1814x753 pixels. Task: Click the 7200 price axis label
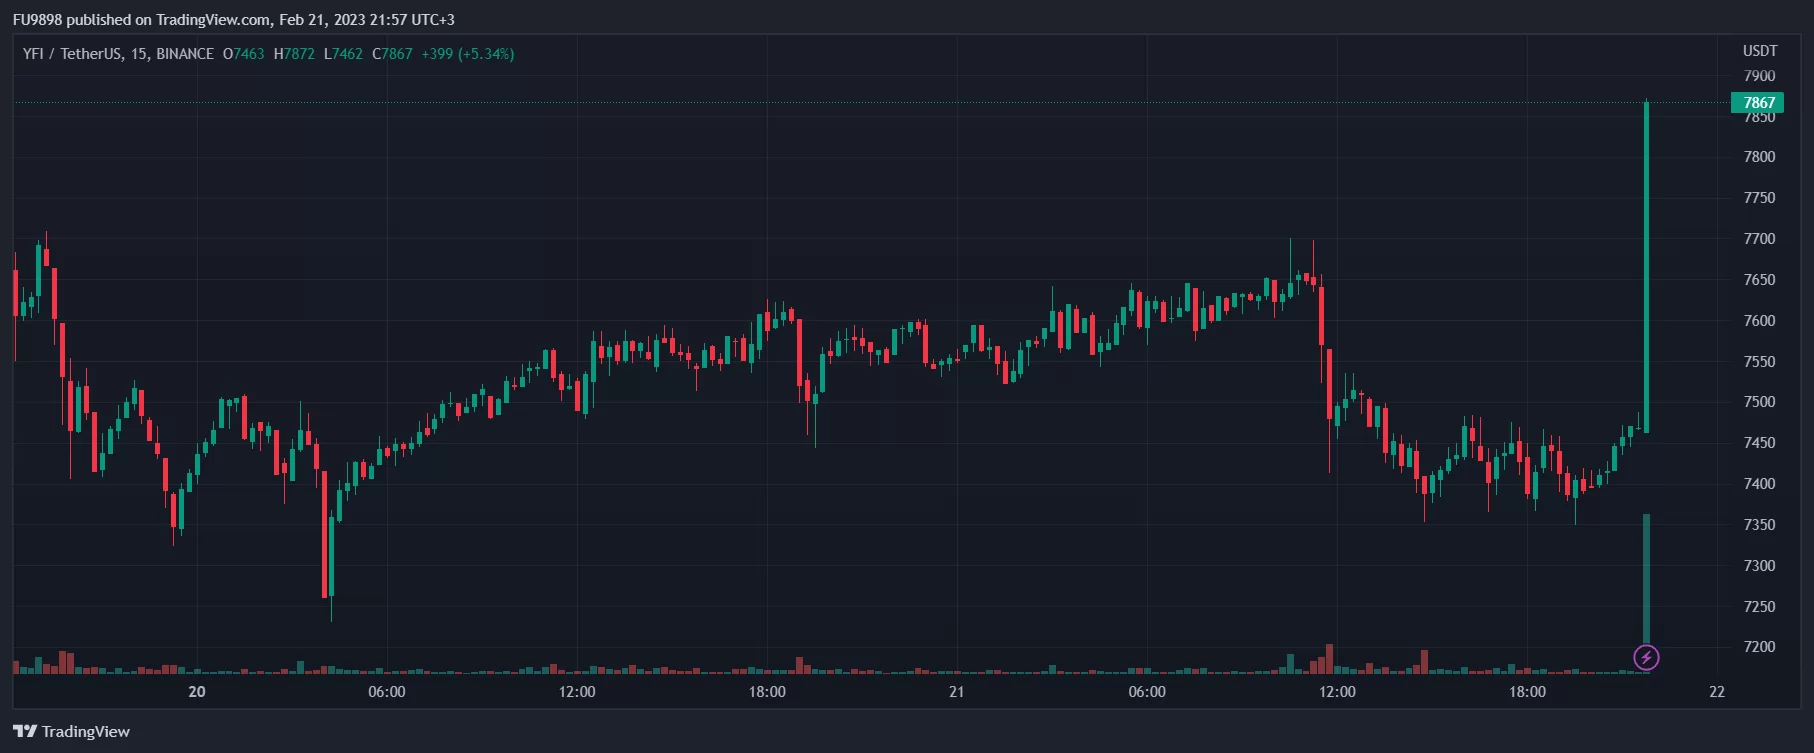(x=1759, y=647)
